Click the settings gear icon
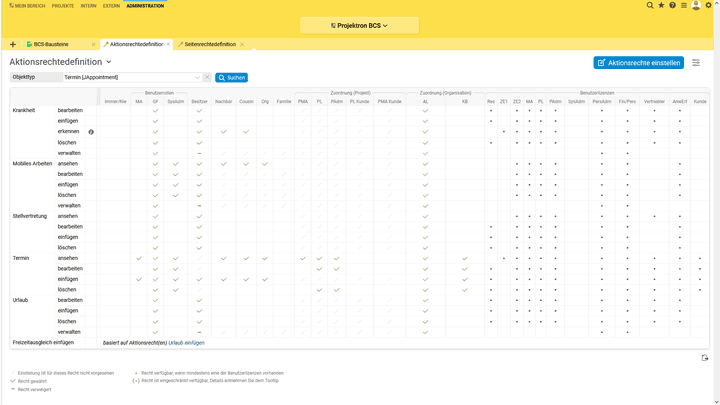The image size is (720, 405). (x=709, y=5)
